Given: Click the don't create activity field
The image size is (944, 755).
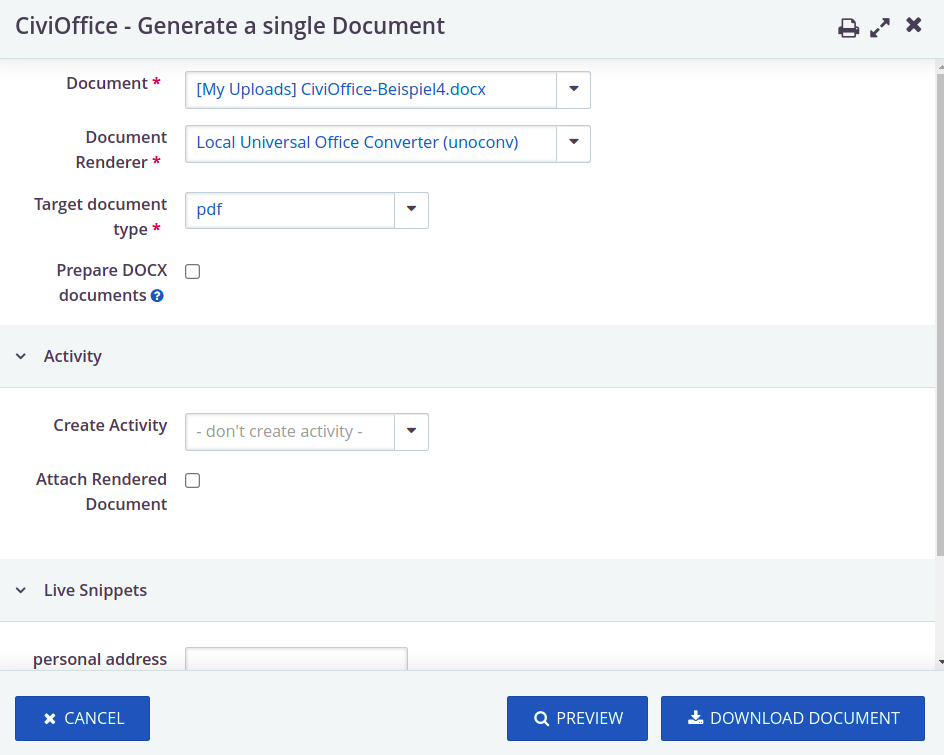Looking at the screenshot, I should (290, 432).
